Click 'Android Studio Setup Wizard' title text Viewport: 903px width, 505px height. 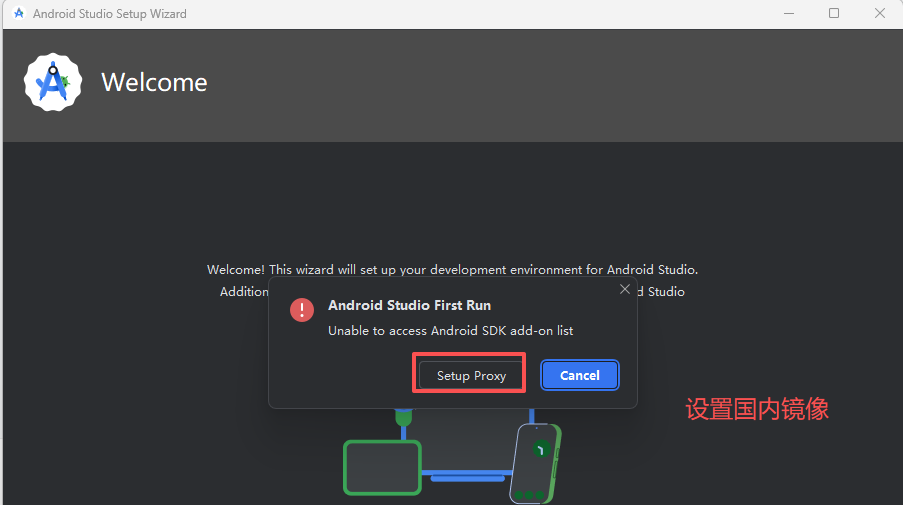[x=109, y=14]
